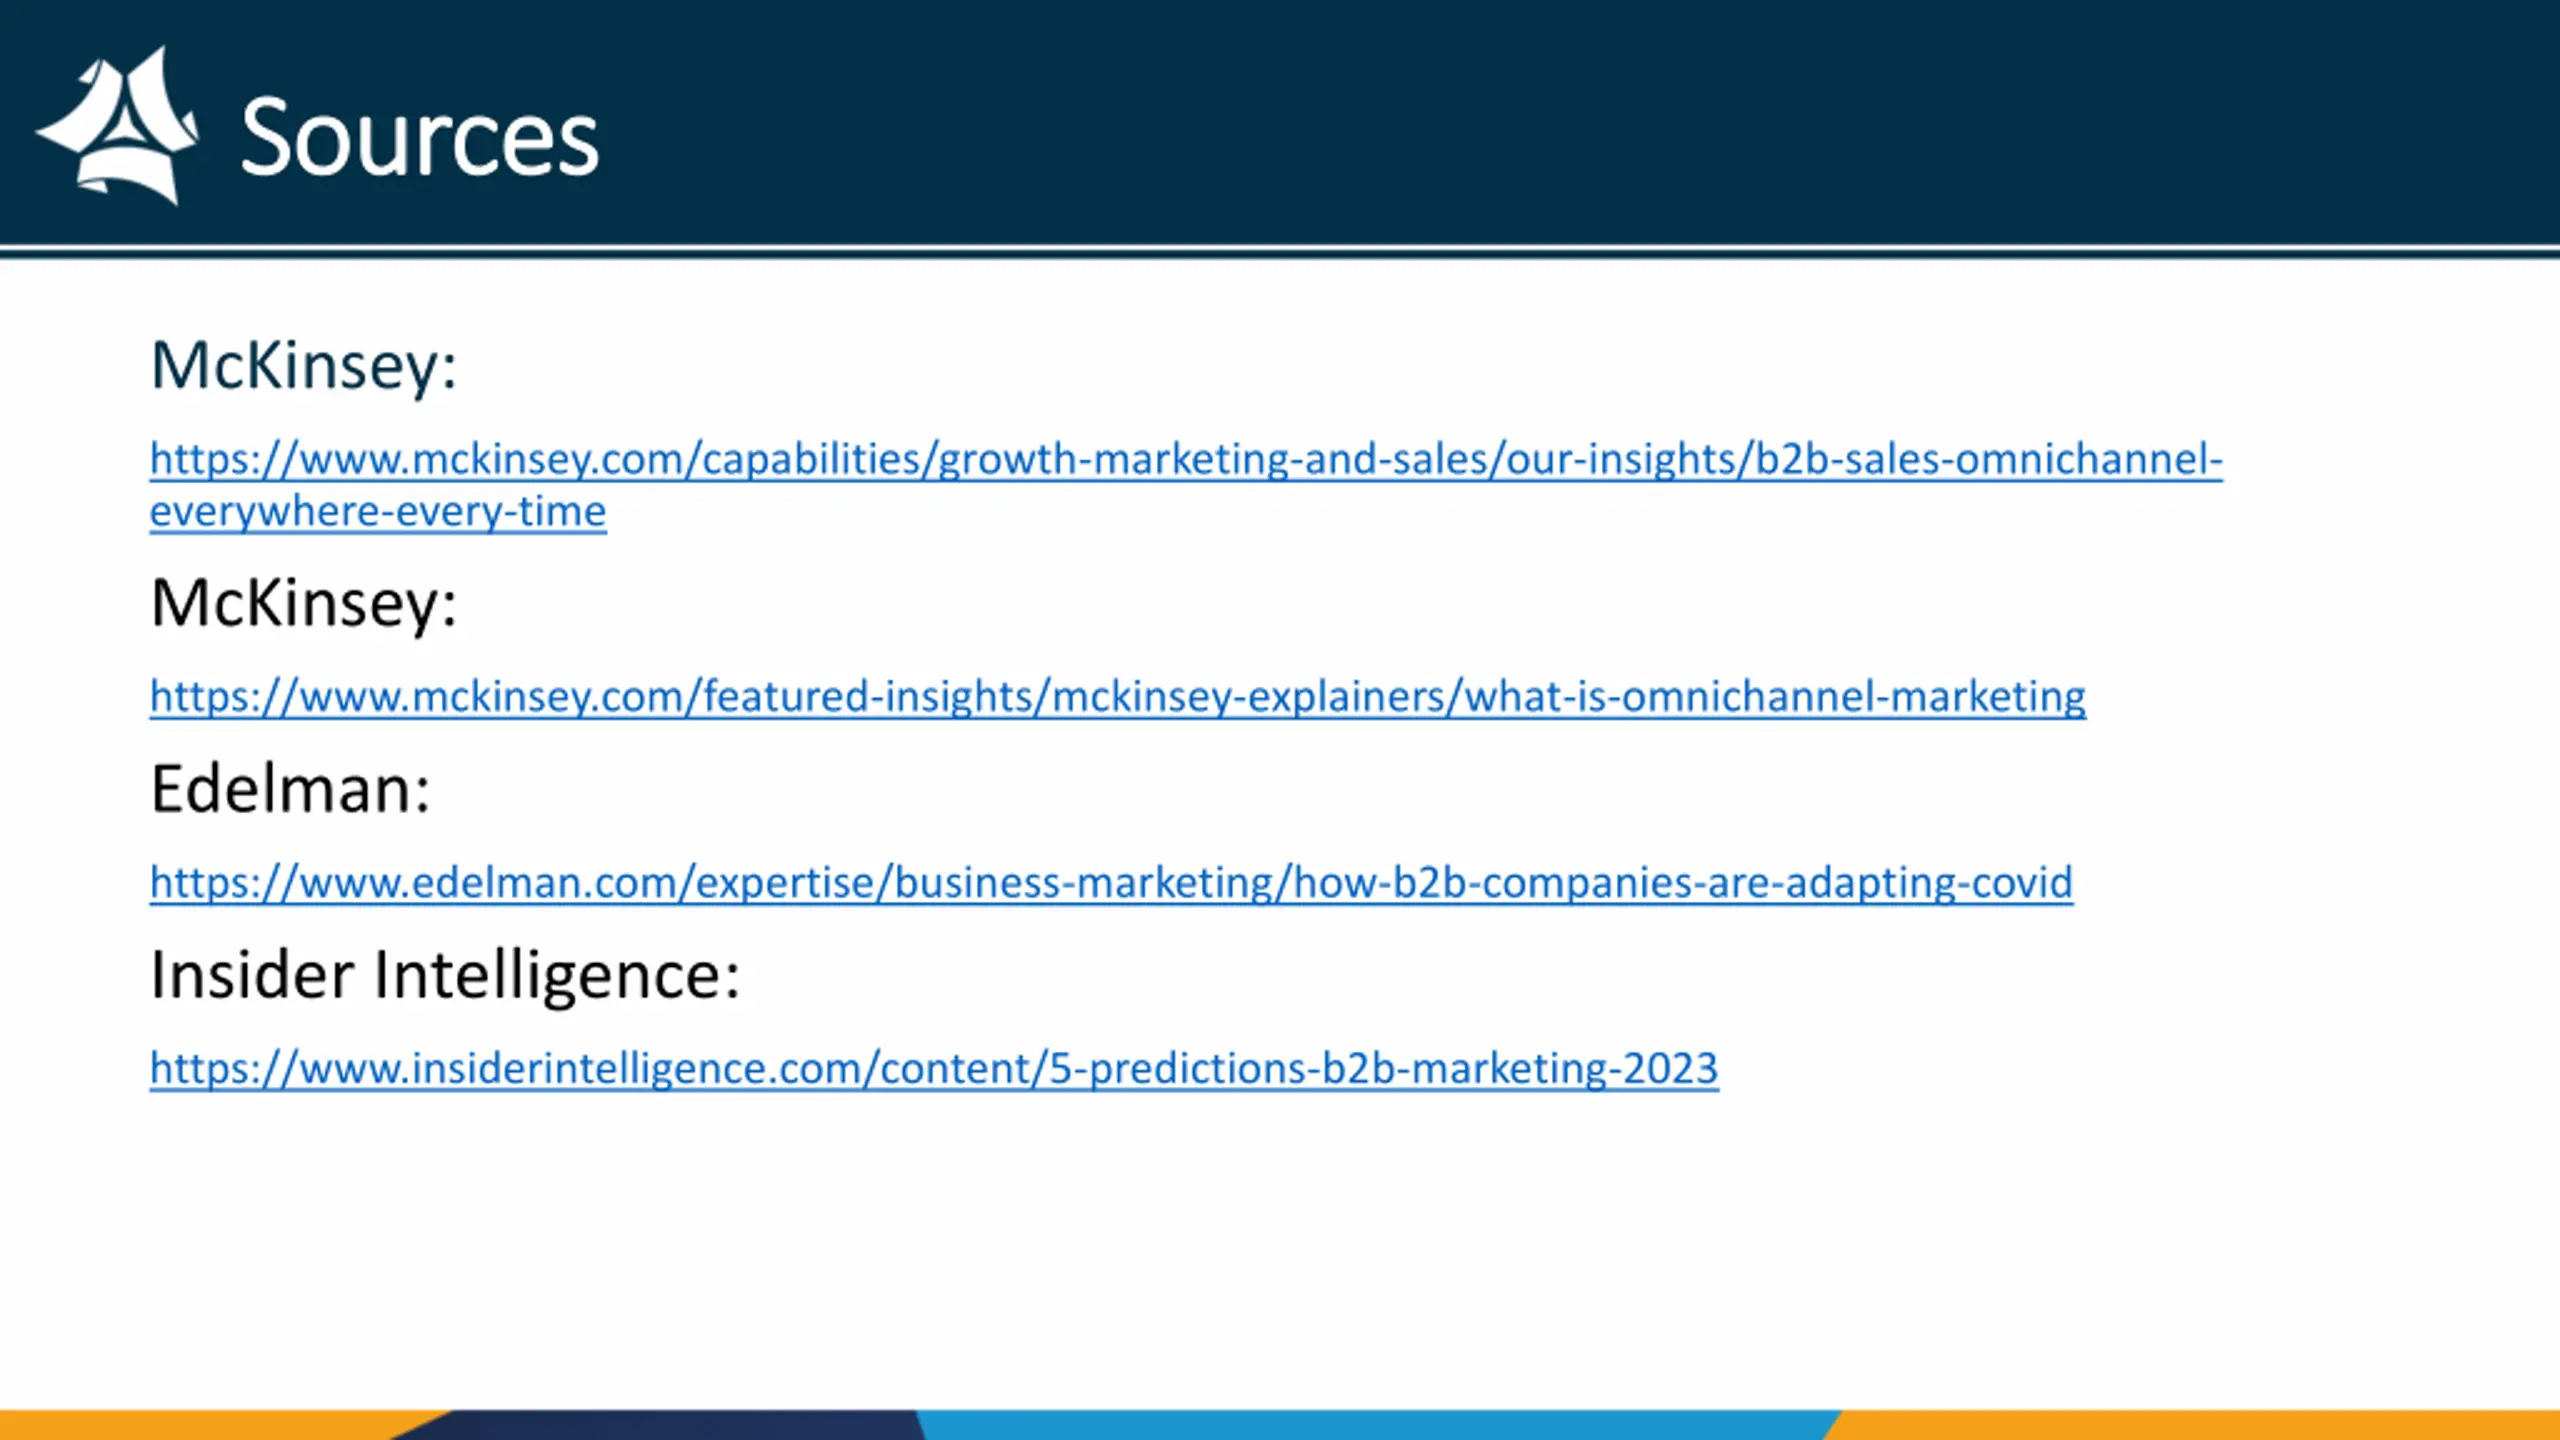
Task: Follow the Edelman business-marketing link
Action: coord(1111,882)
